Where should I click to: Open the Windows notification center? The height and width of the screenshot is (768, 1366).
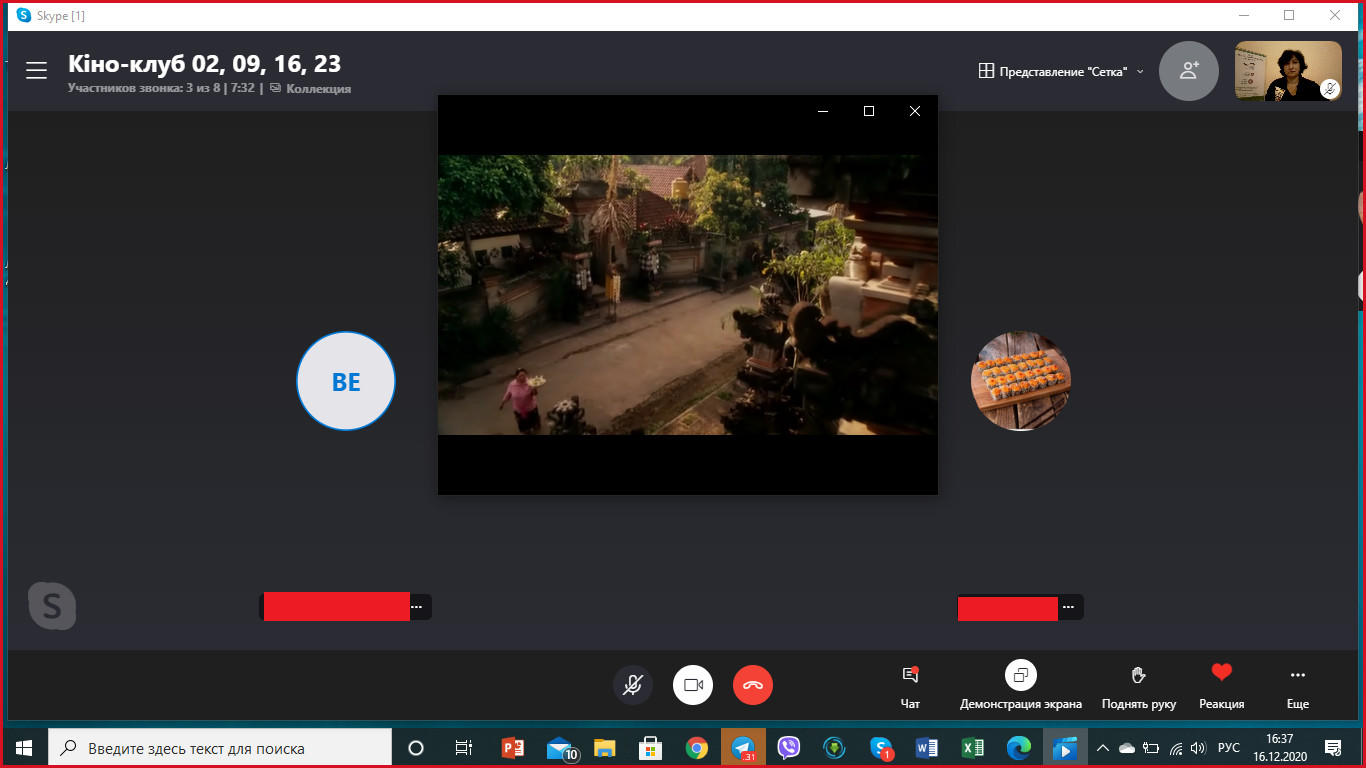pyautogui.click(x=1333, y=748)
